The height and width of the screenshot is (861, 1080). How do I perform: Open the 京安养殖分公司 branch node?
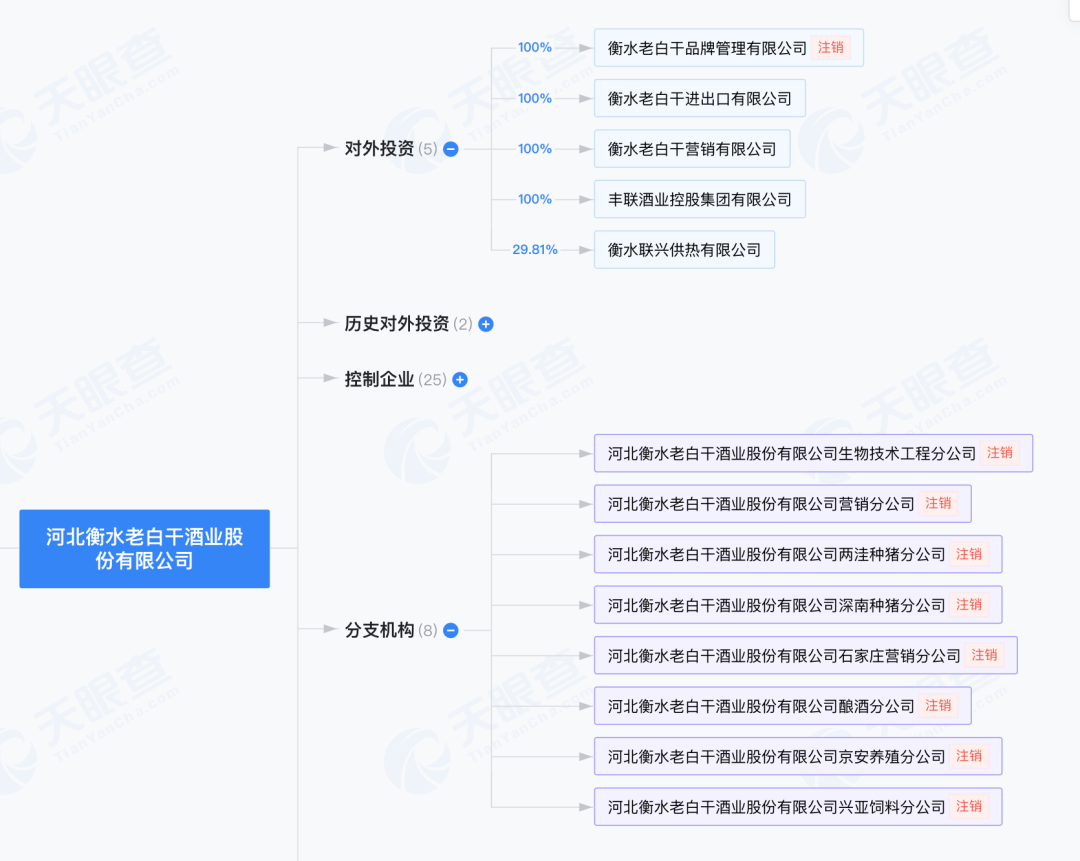pyautogui.click(x=798, y=756)
